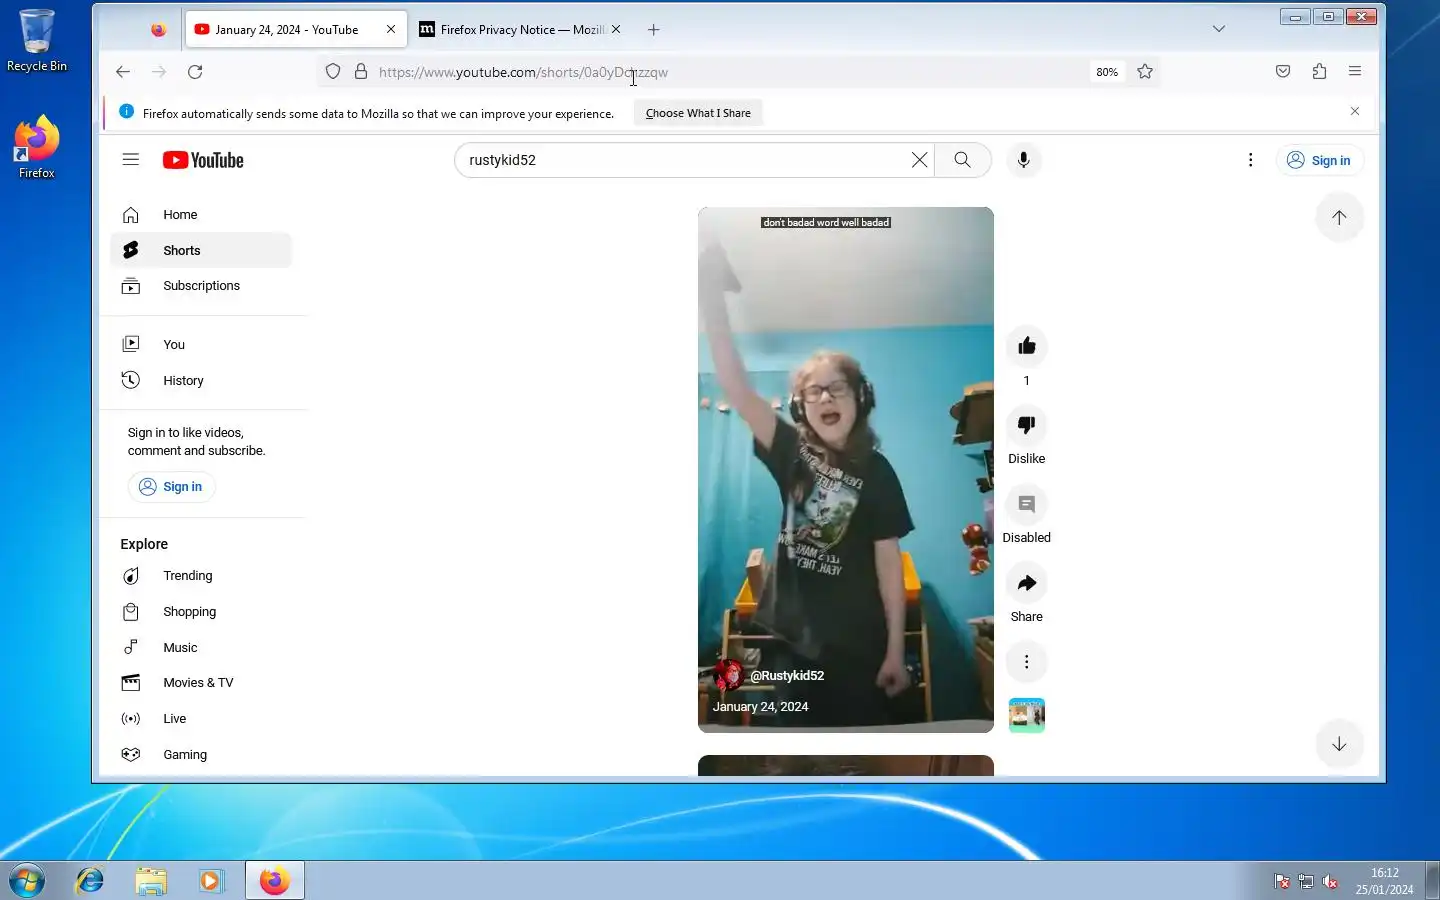1440x900 pixels.
Task: Reset the 80% zoom indicator
Action: [x=1106, y=72]
